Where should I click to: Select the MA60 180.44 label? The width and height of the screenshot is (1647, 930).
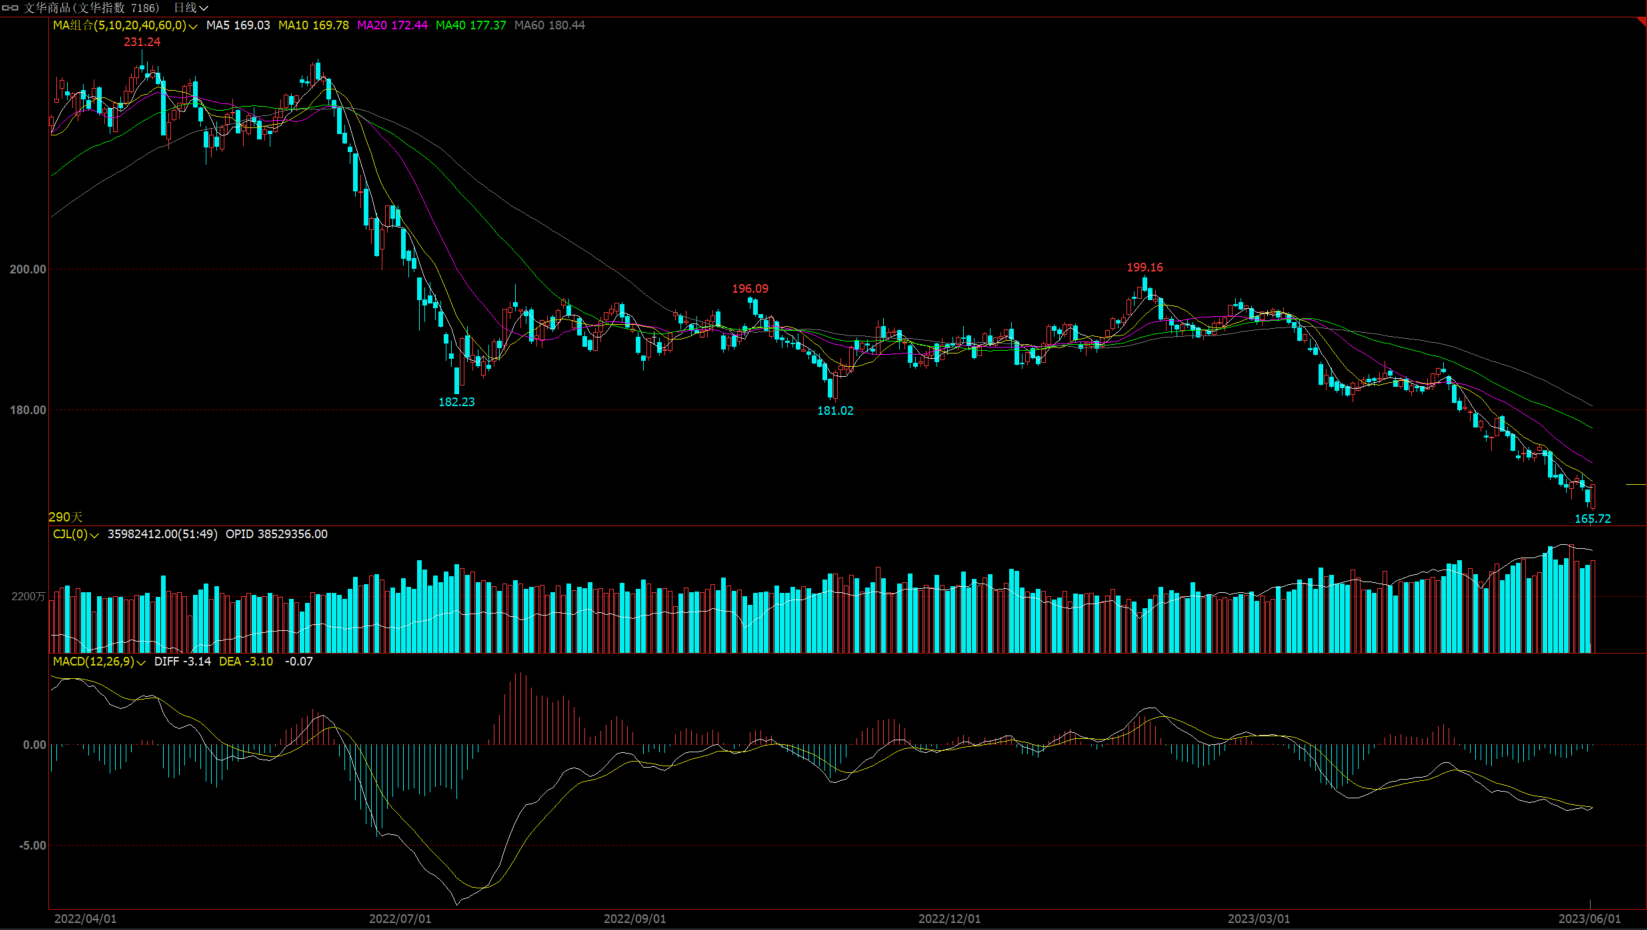pyautogui.click(x=550, y=25)
